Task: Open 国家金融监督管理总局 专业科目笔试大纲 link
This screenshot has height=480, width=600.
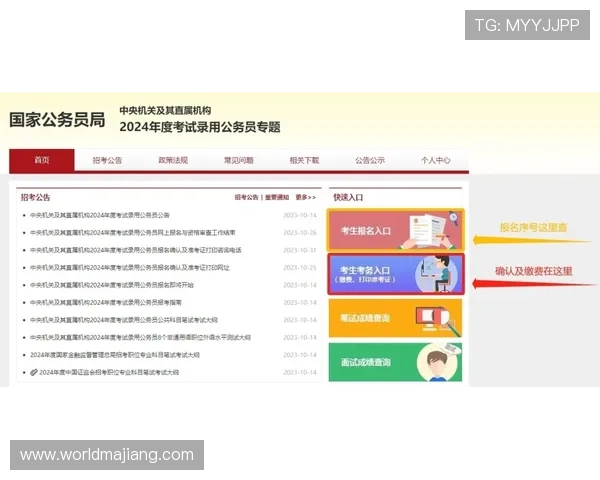Action: [114, 355]
